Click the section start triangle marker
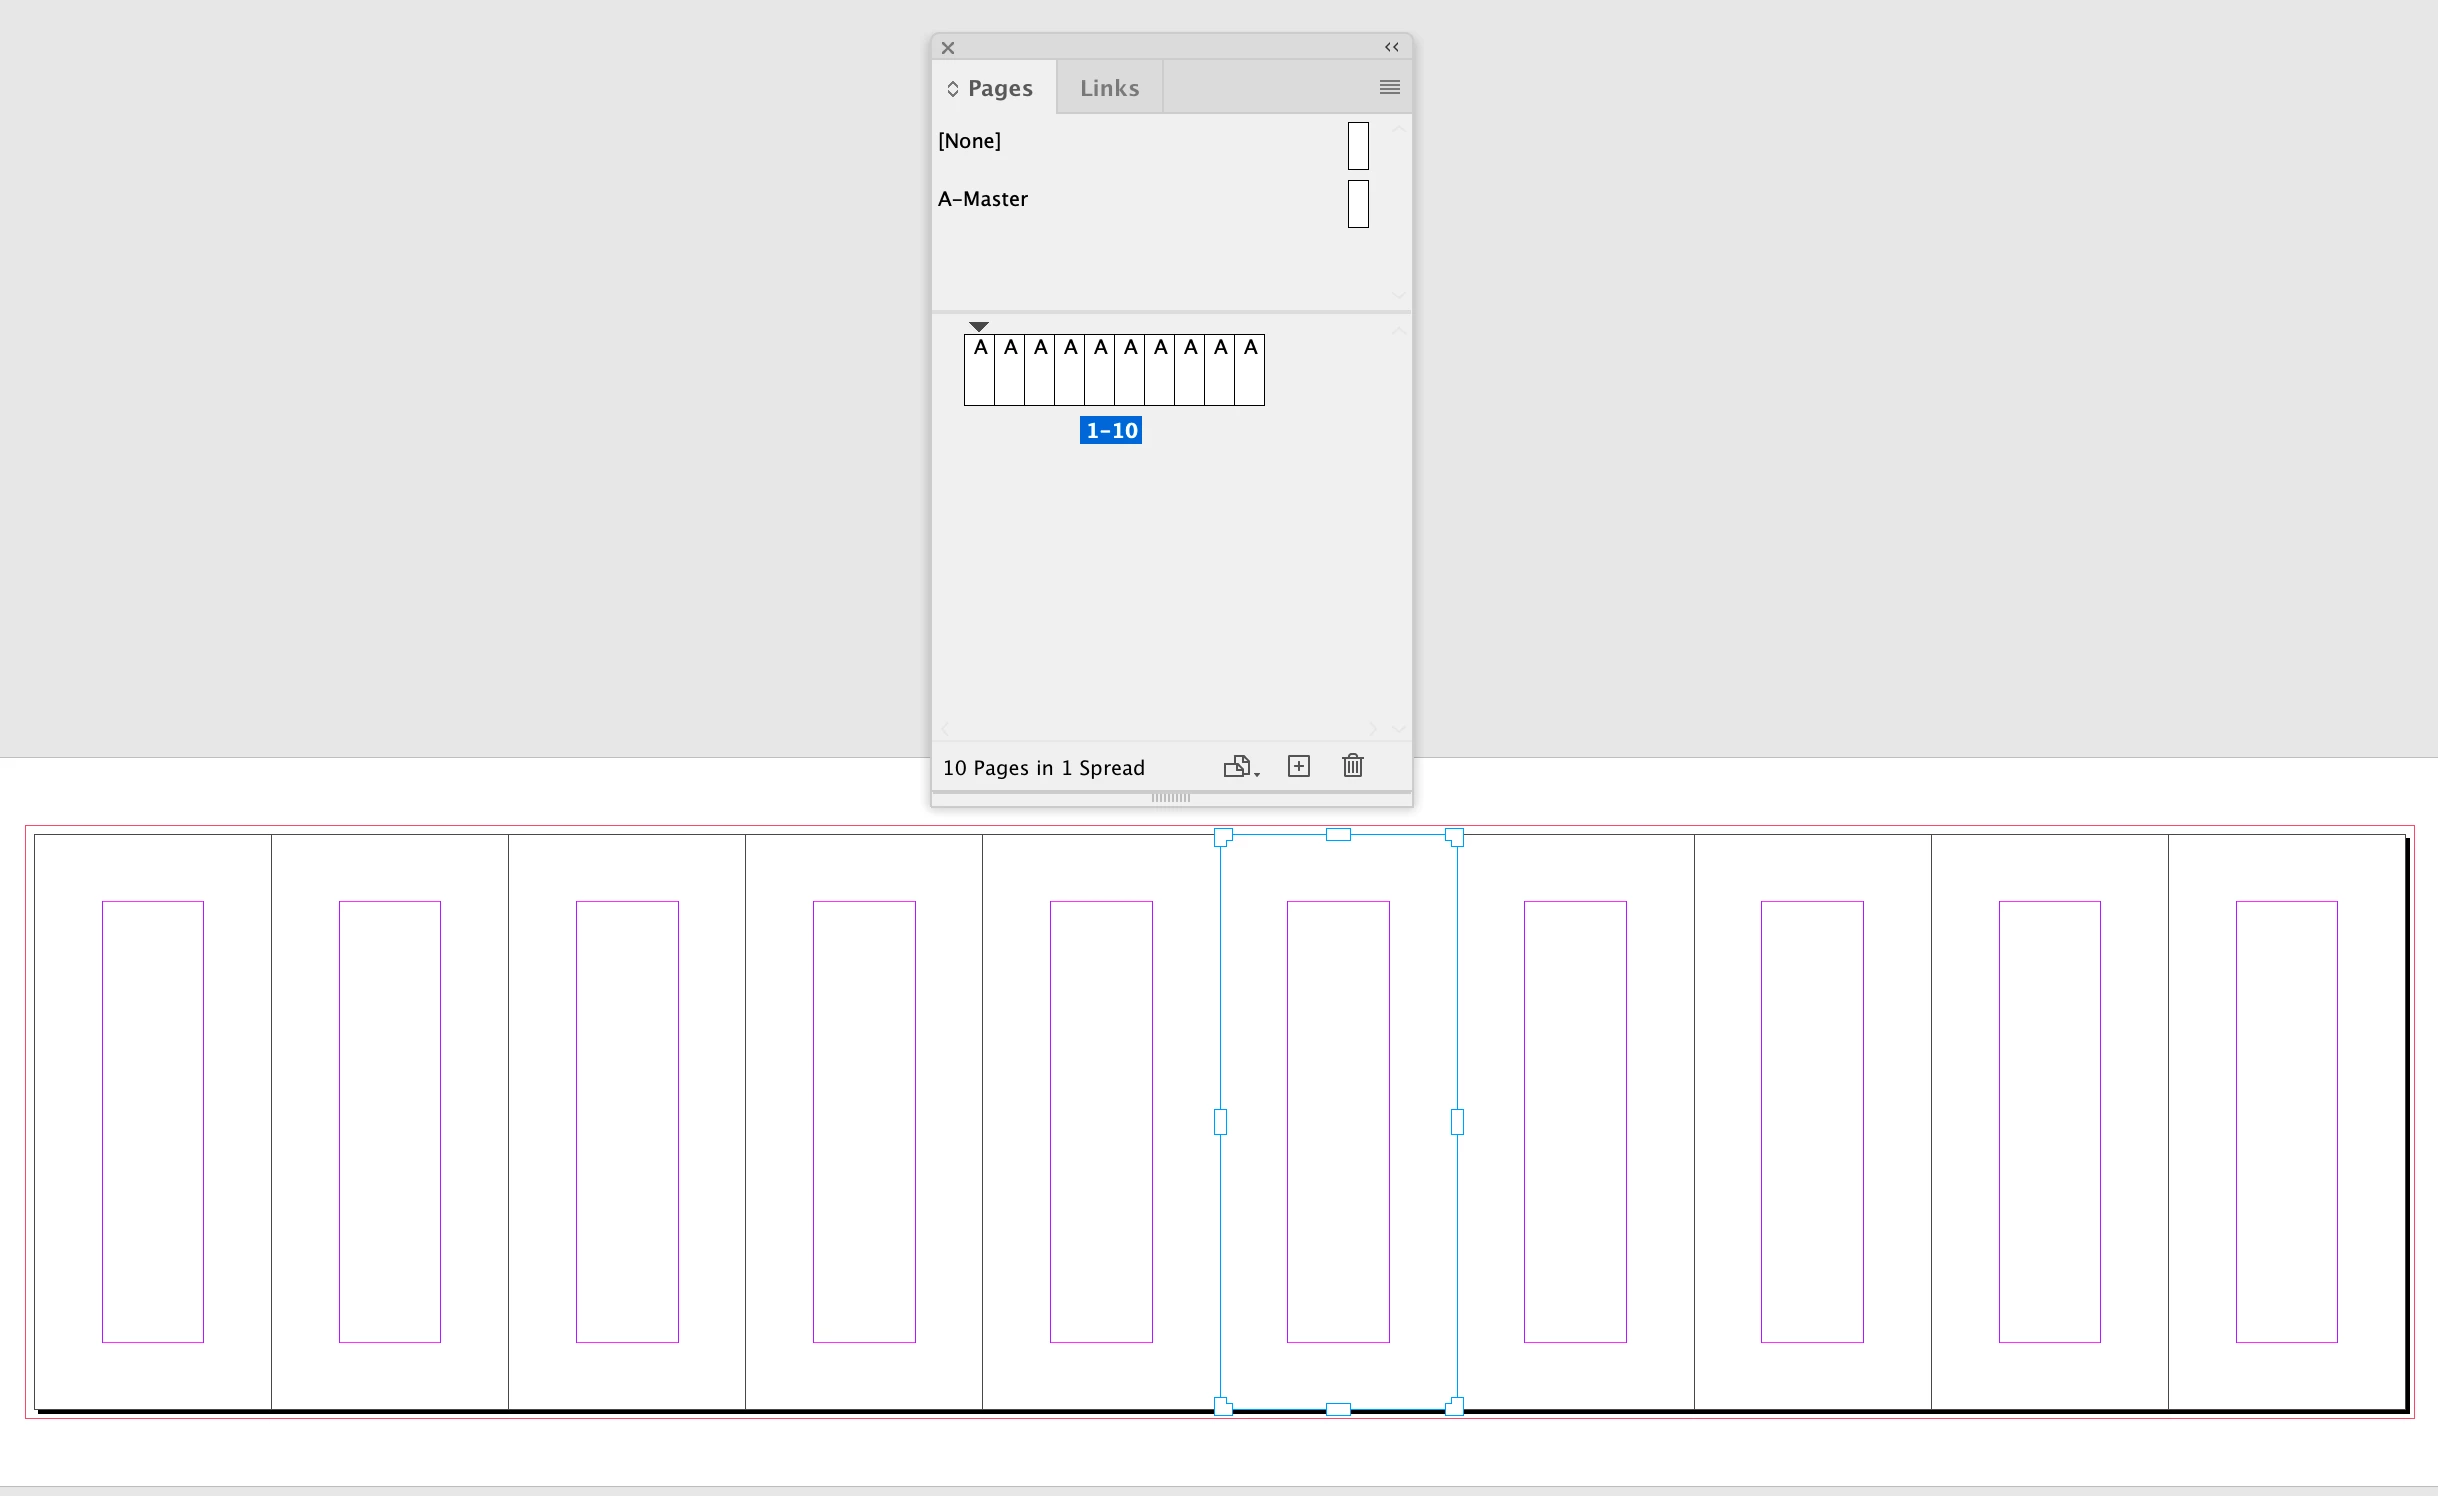The image size is (2438, 1496). tap(979, 327)
